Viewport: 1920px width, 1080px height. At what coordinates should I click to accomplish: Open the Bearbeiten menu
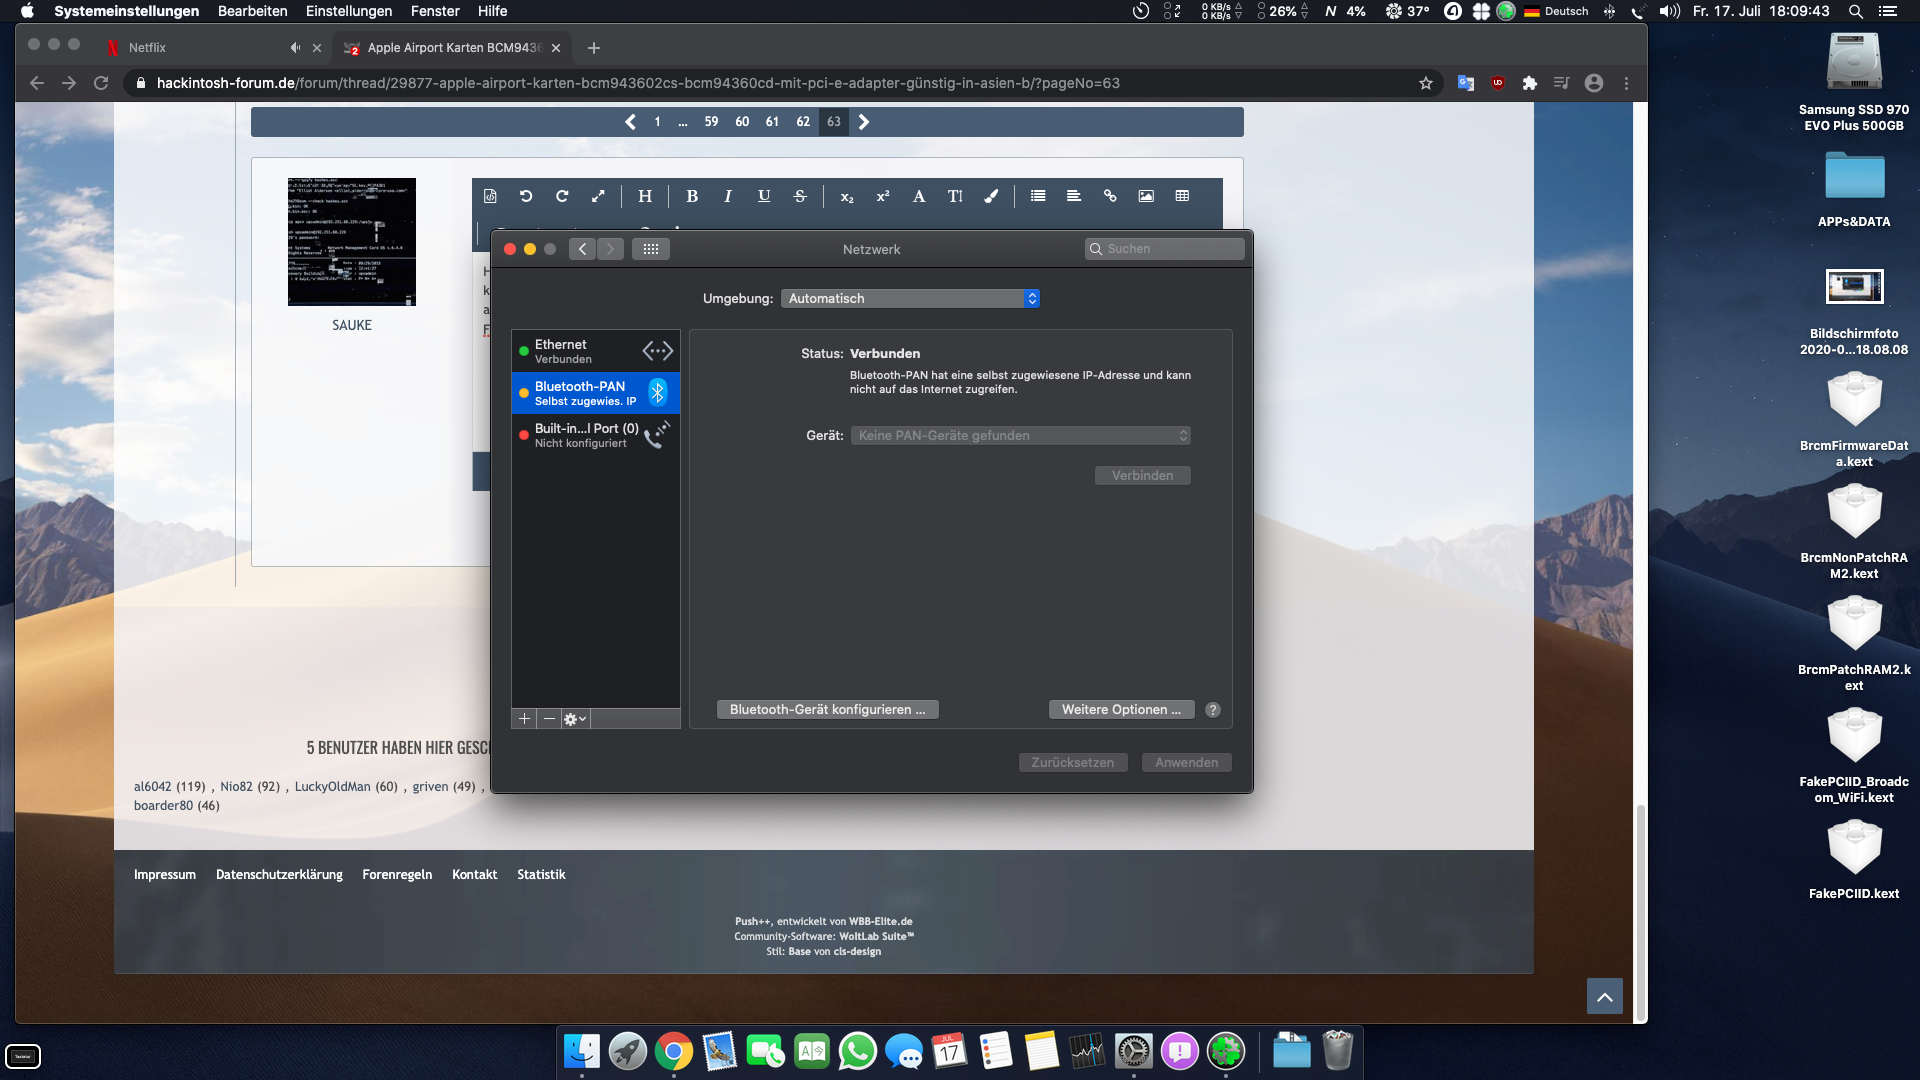point(252,11)
